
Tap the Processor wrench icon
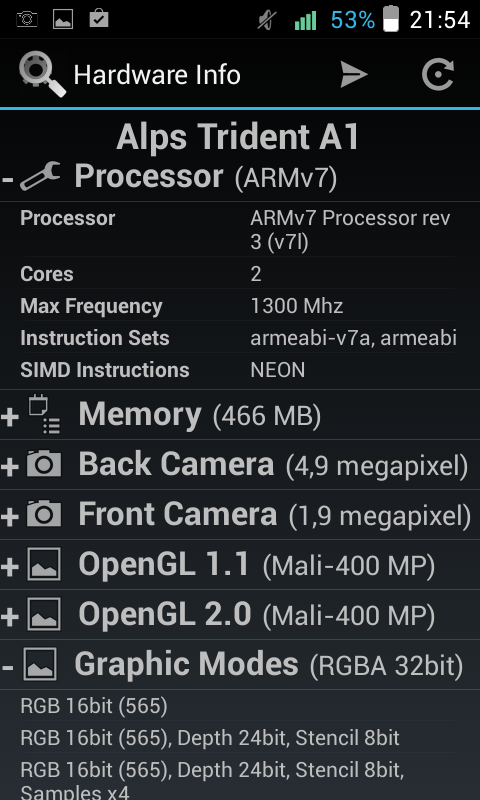[40, 177]
